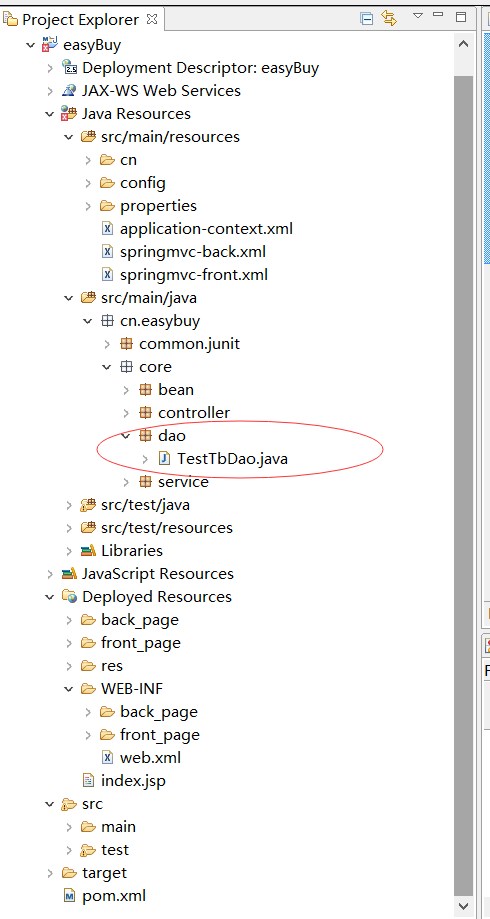Click the JAX-WS Web Services icon

(x=69, y=91)
